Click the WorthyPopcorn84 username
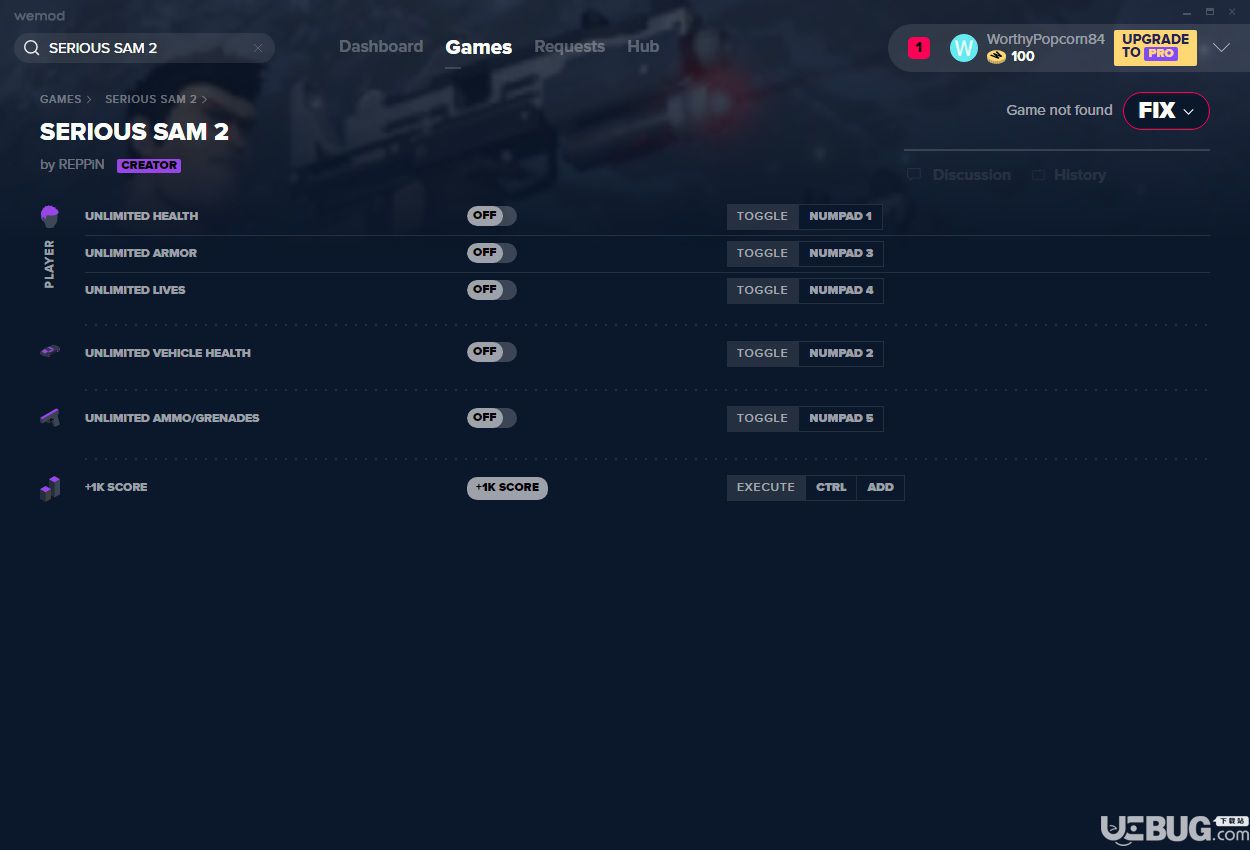Screen dimensions: 1250x850 tap(1045, 39)
